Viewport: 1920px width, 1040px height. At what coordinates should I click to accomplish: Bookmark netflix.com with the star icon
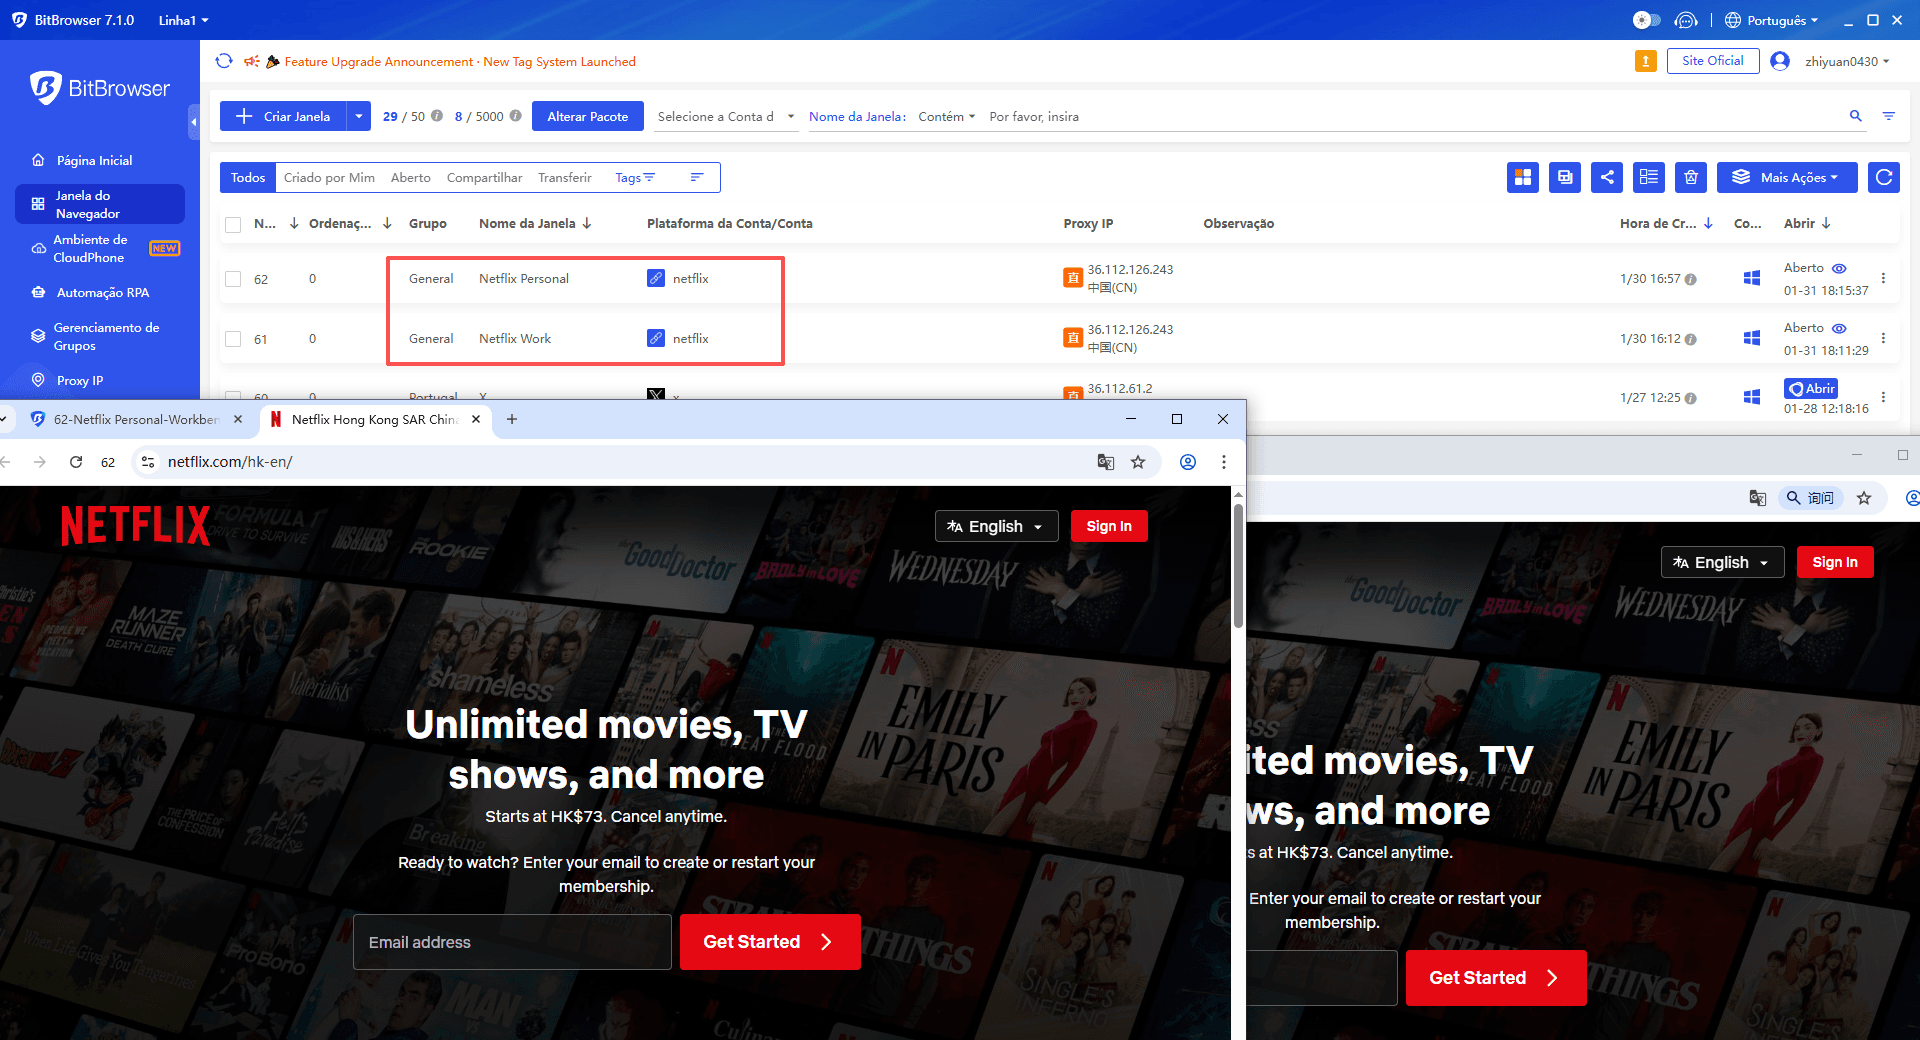tap(1138, 462)
